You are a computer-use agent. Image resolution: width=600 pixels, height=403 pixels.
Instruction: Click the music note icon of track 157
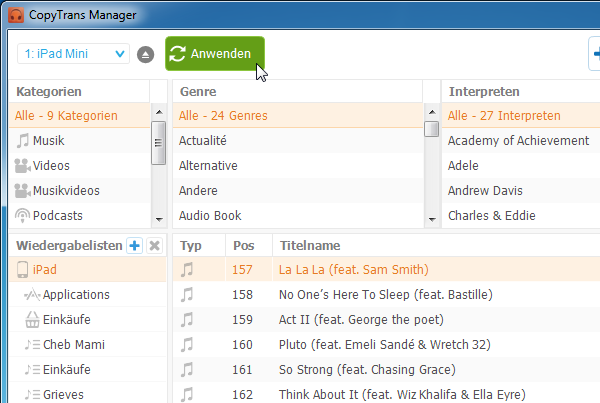187,269
